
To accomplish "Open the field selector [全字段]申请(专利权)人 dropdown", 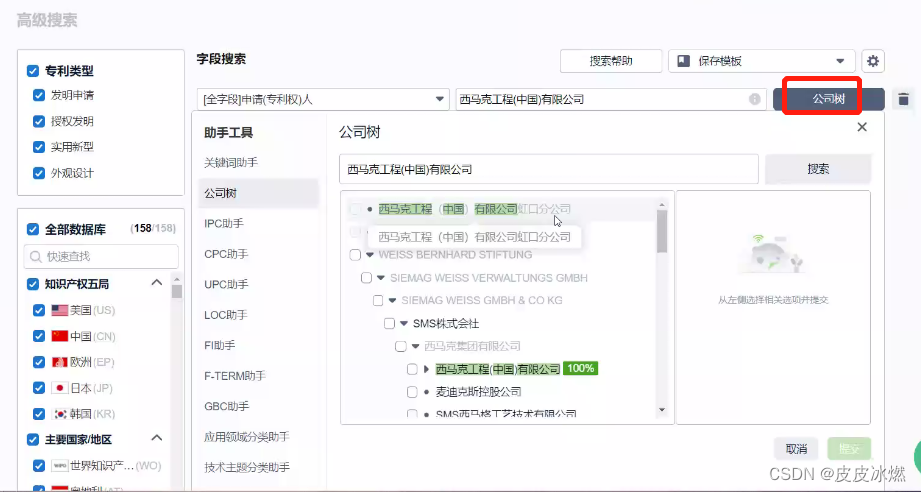I will (x=323, y=99).
